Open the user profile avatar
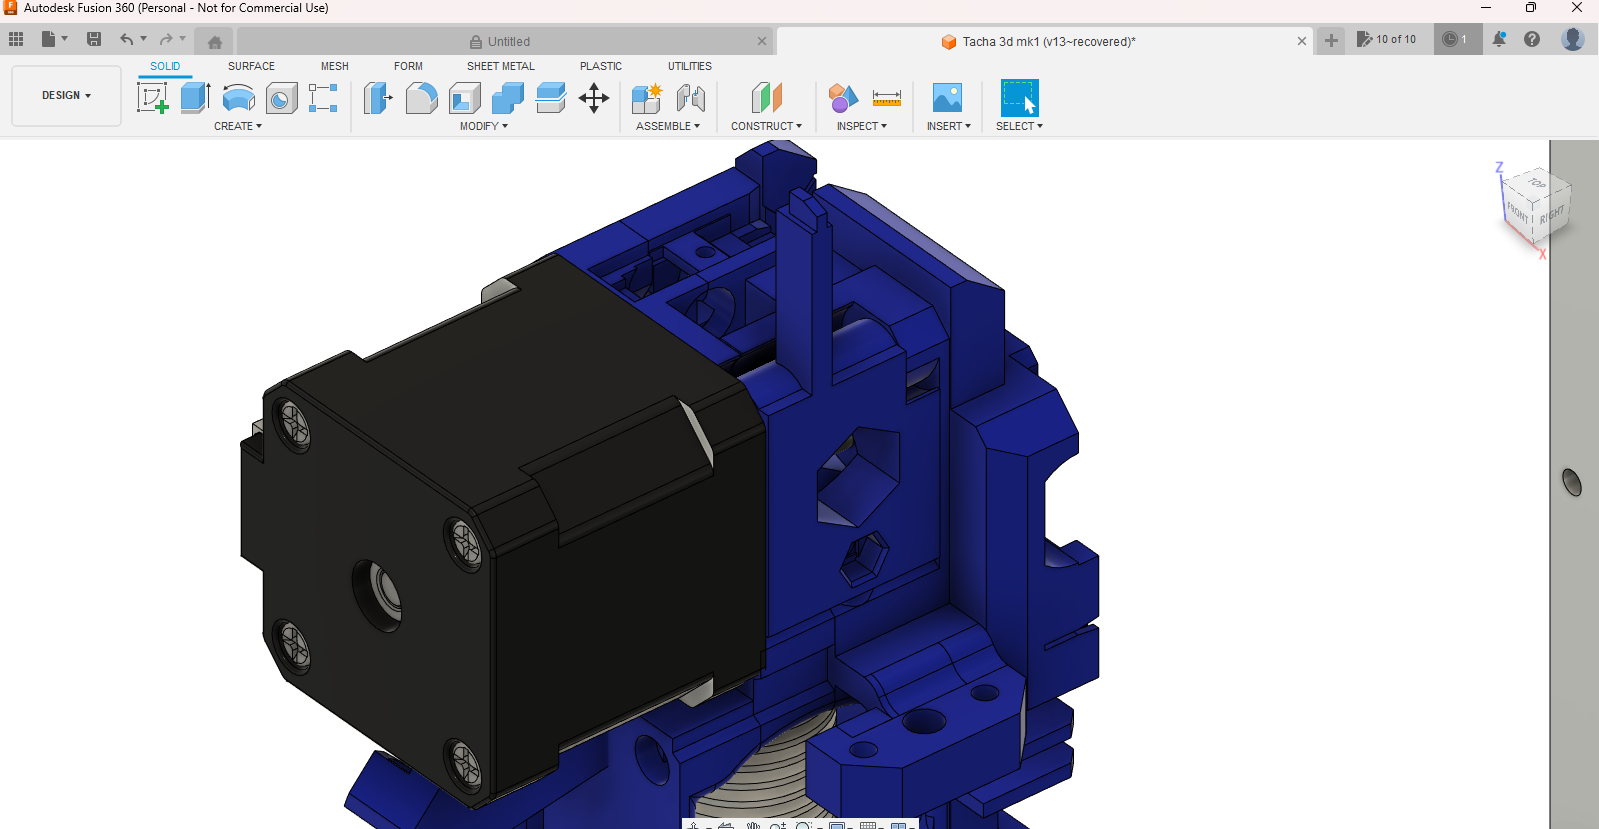This screenshot has height=829, width=1599. click(x=1573, y=39)
